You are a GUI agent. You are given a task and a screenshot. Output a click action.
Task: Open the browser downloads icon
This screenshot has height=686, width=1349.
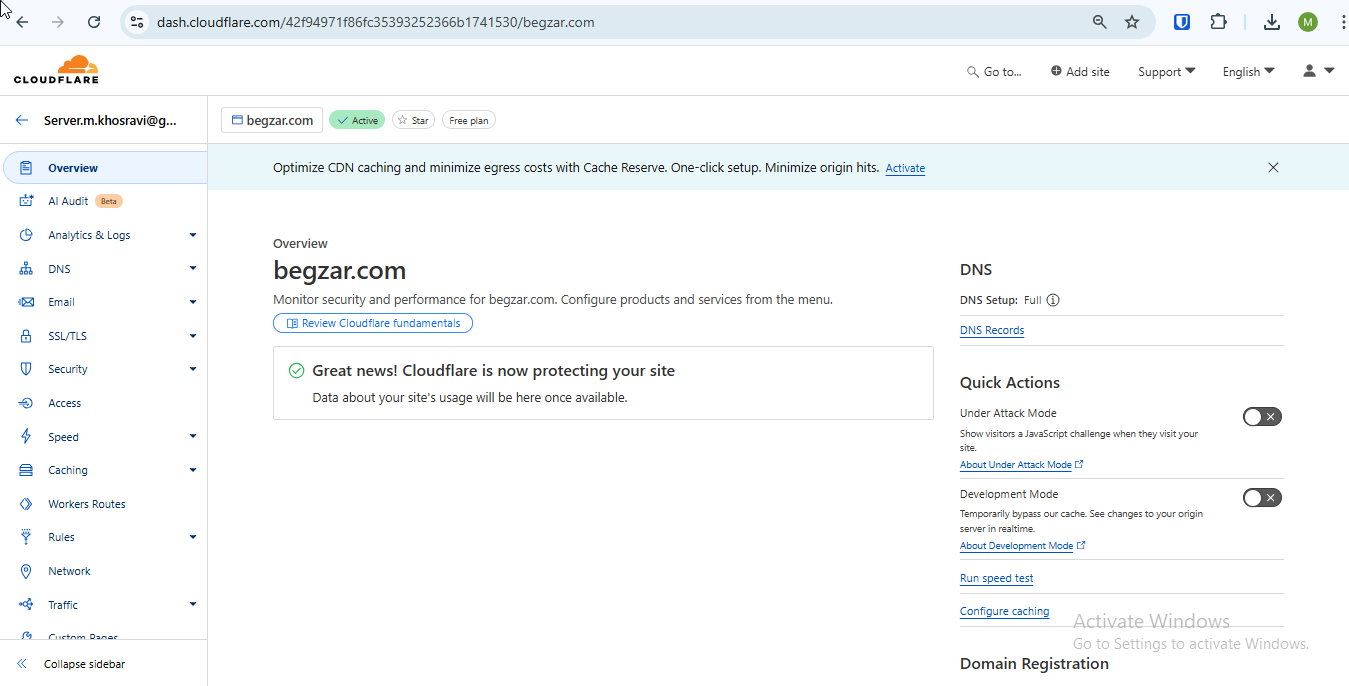(1272, 22)
